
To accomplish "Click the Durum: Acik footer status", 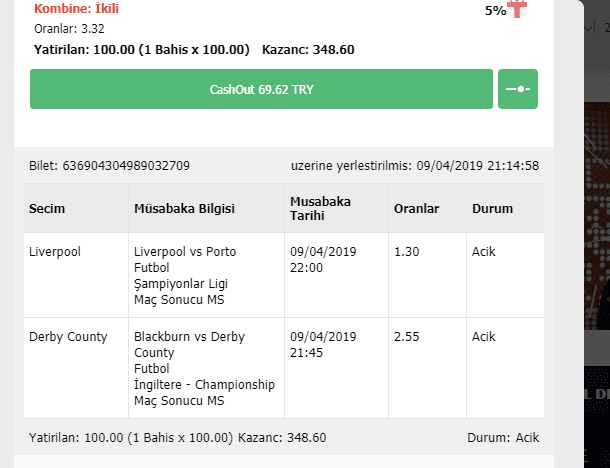I will point(503,438).
